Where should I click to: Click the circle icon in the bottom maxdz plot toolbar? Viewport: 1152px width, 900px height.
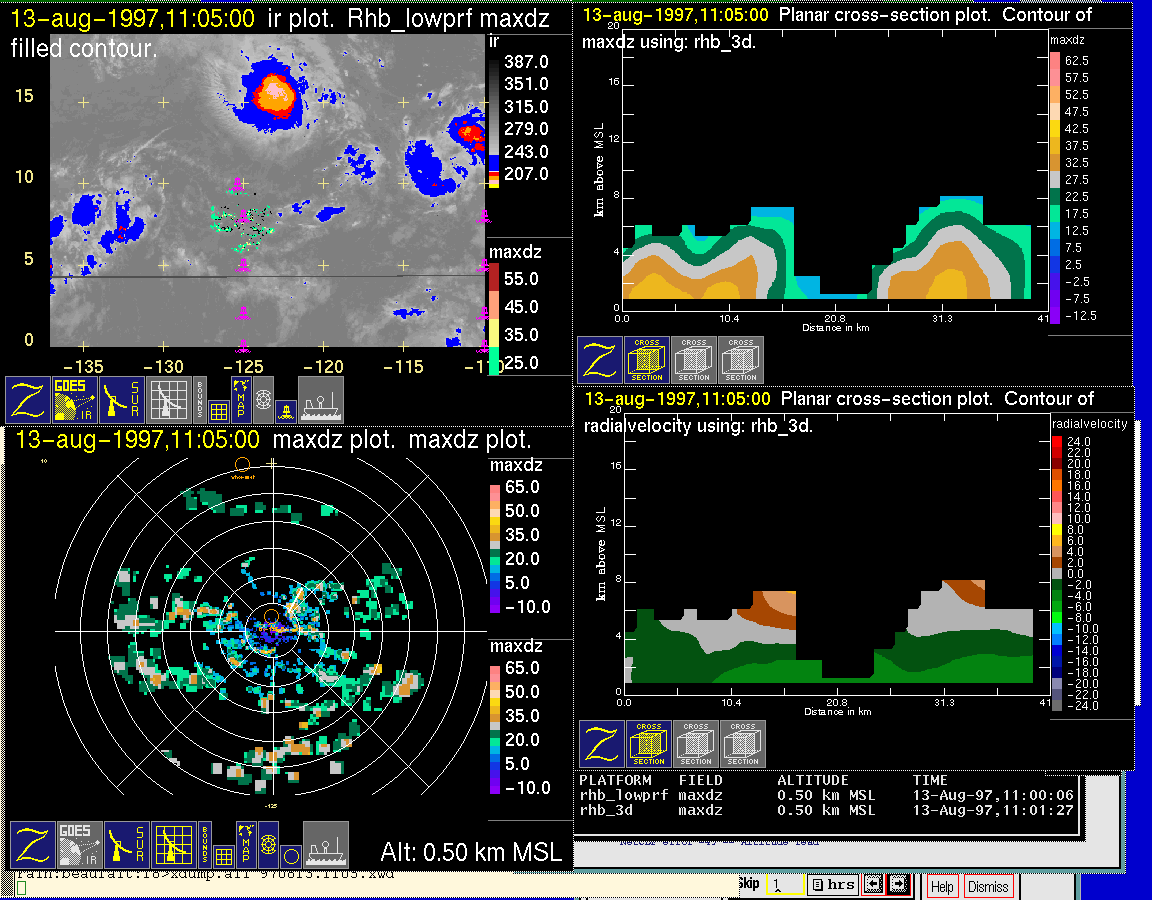pos(289,856)
